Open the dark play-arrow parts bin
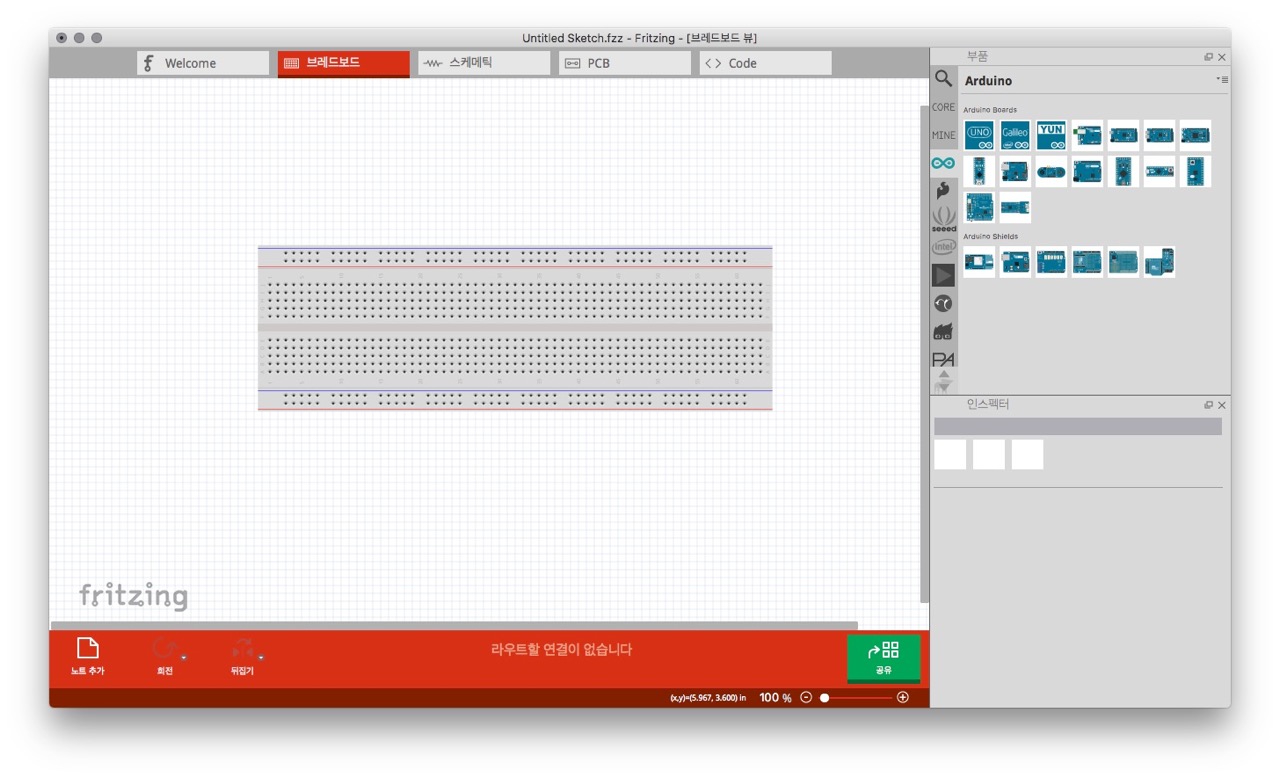This screenshot has height=778, width=1280. click(x=943, y=275)
